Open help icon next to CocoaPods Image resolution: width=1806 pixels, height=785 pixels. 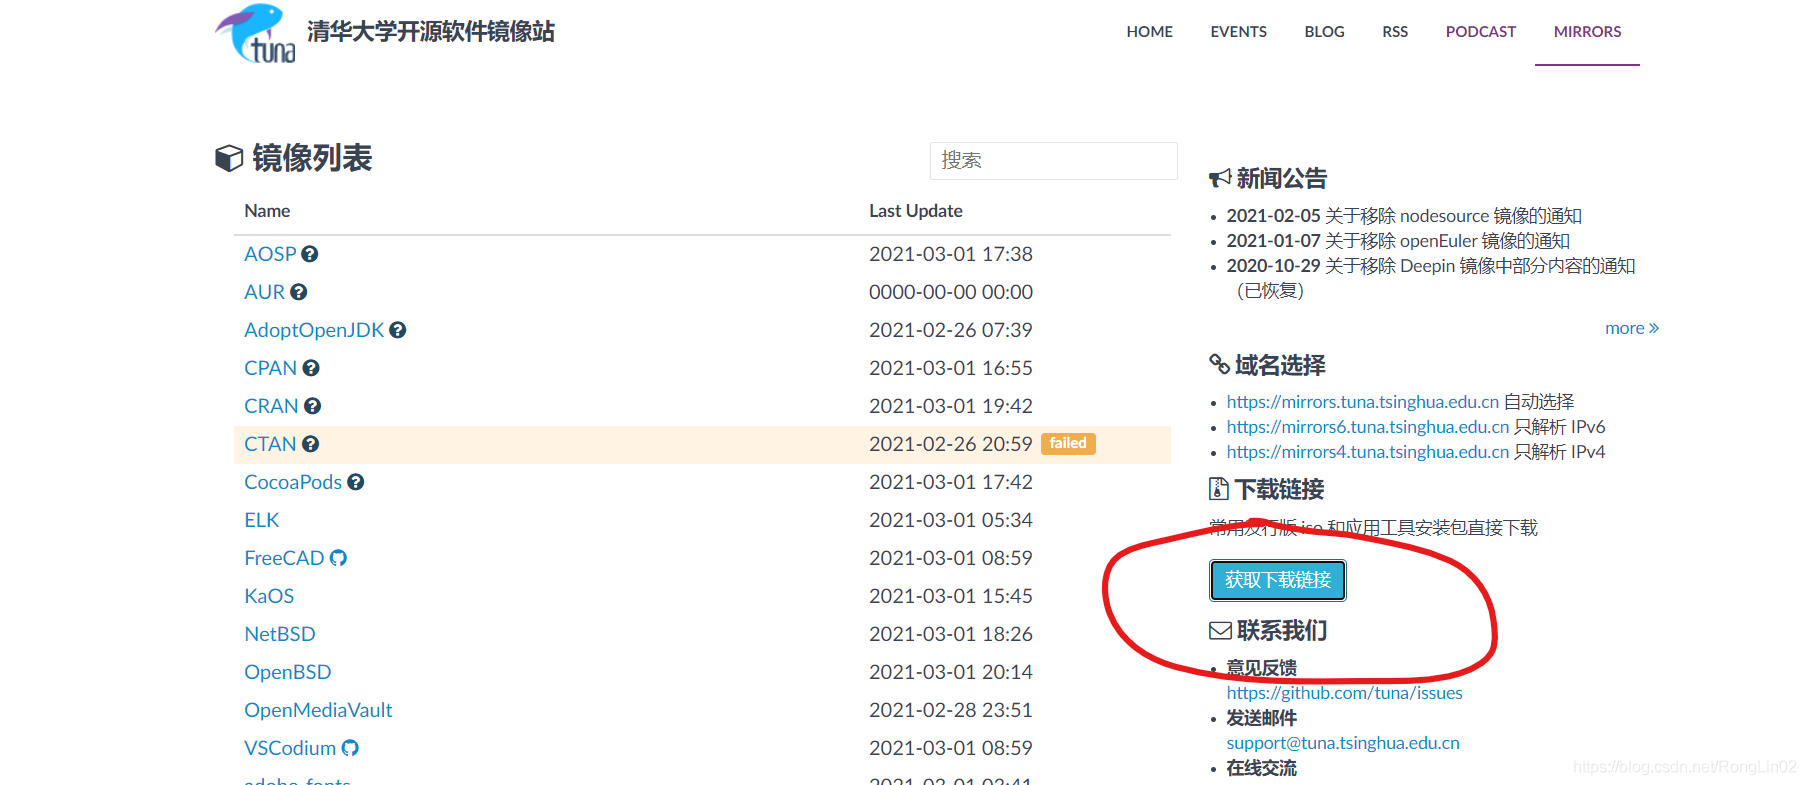(x=356, y=482)
